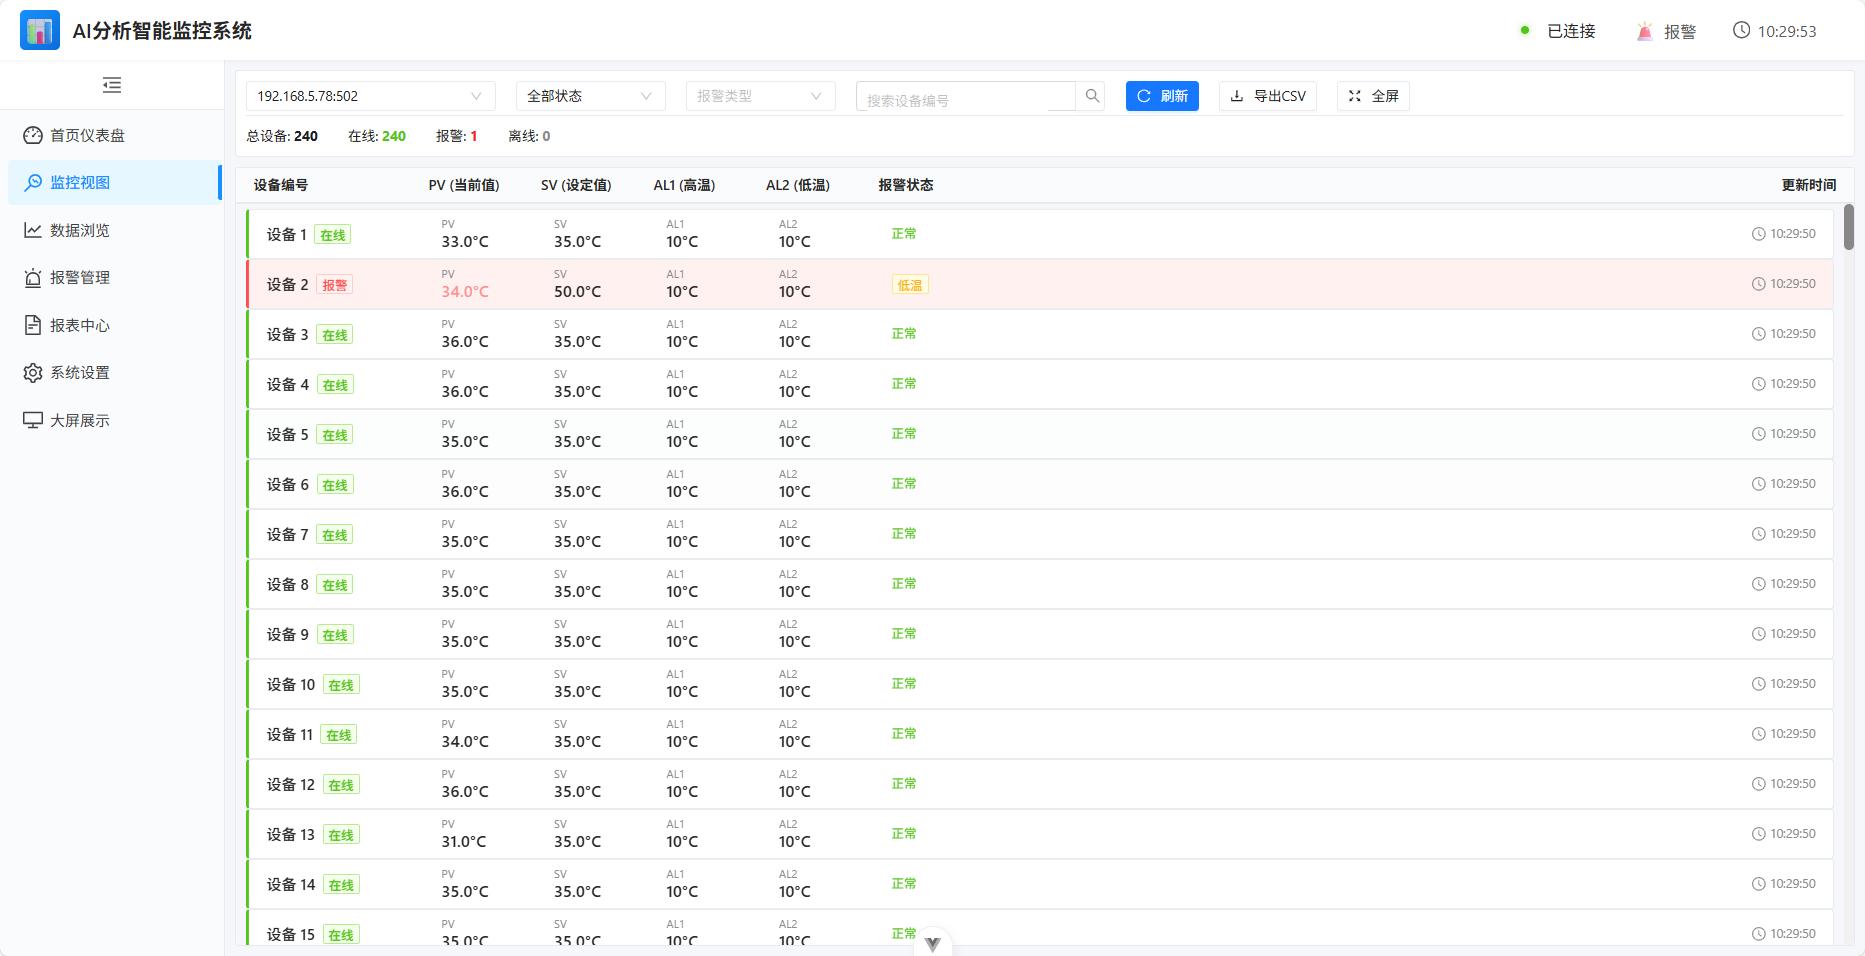Open the 报警类型 alarm type dropdown
The width and height of the screenshot is (1865, 956).
(760, 96)
